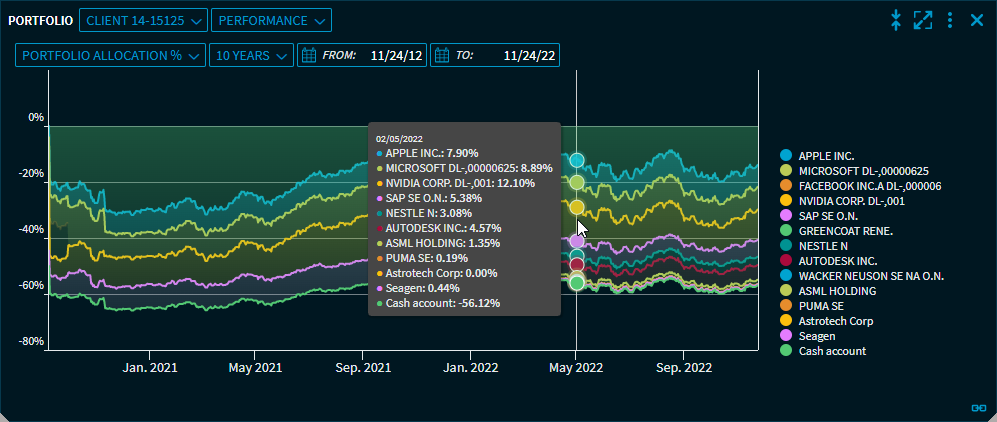Viewport: 997px width, 422px height.
Task: Open the Performance view dropdown
Action: tap(270, 20)
